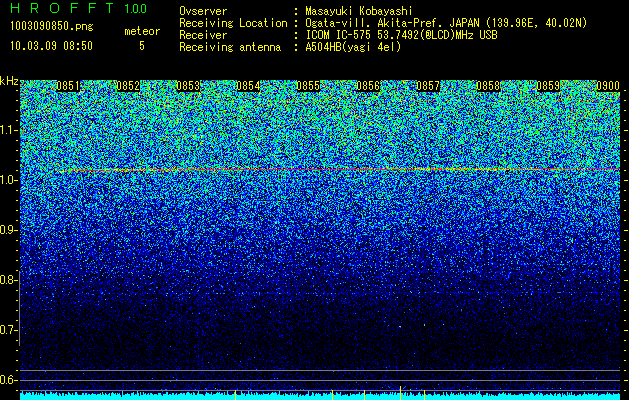The image size is (629, 400).
Task: Click the 0858 time marker
Action: [488, 86]
